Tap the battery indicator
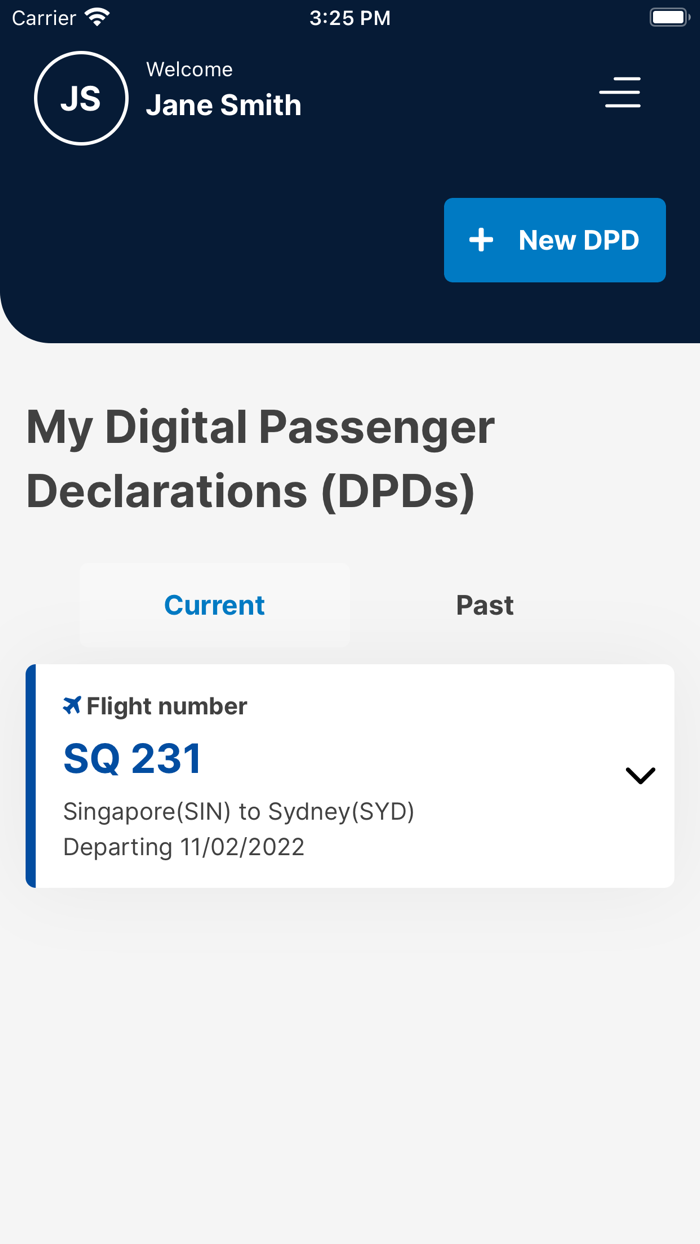Image resolution: width=700 pixels, height=1244 pixels. pyautogui.click(x=668, y=16)
